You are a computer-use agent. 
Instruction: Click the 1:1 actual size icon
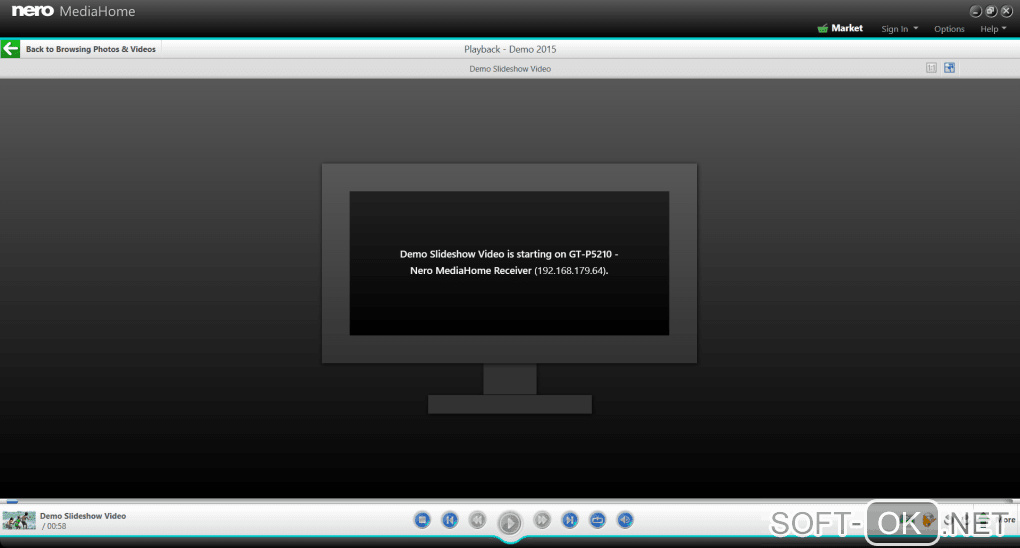click(931, 68)
